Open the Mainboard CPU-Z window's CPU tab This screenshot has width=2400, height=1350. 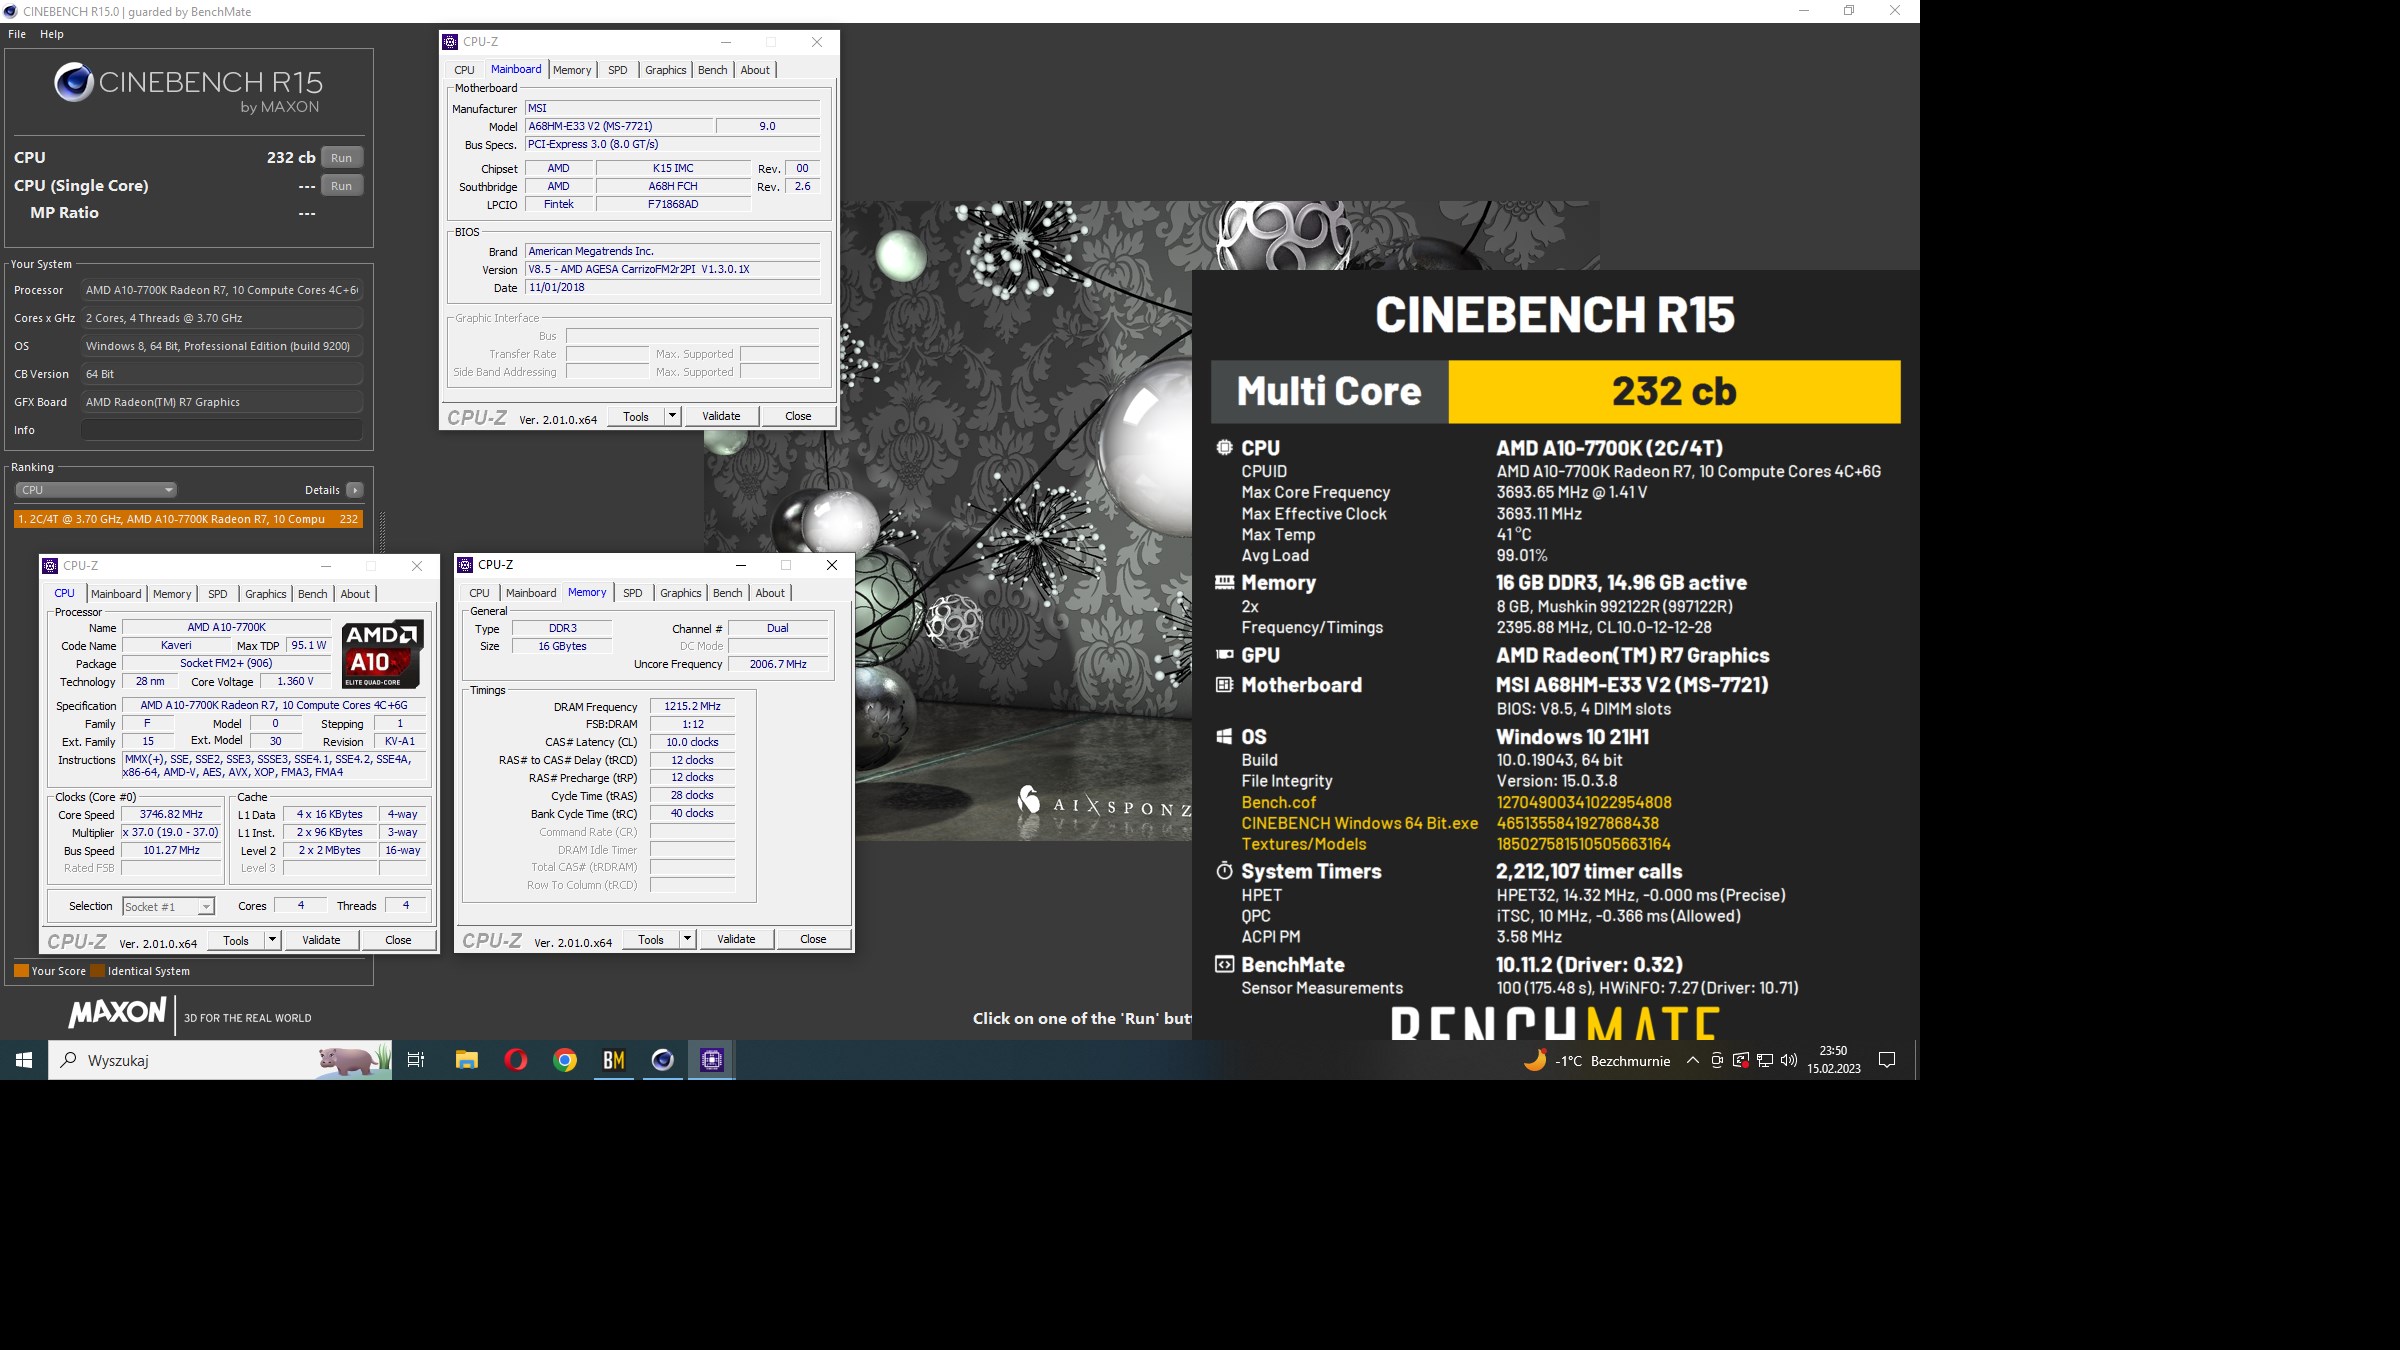click(x=464, y=70)
